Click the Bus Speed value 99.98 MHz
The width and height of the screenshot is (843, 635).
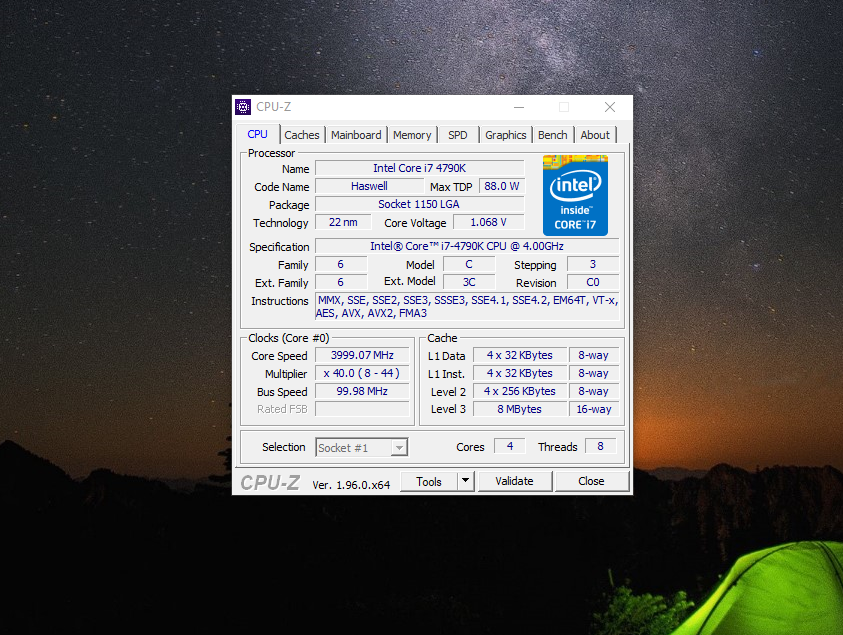click(x=362, y=391)
